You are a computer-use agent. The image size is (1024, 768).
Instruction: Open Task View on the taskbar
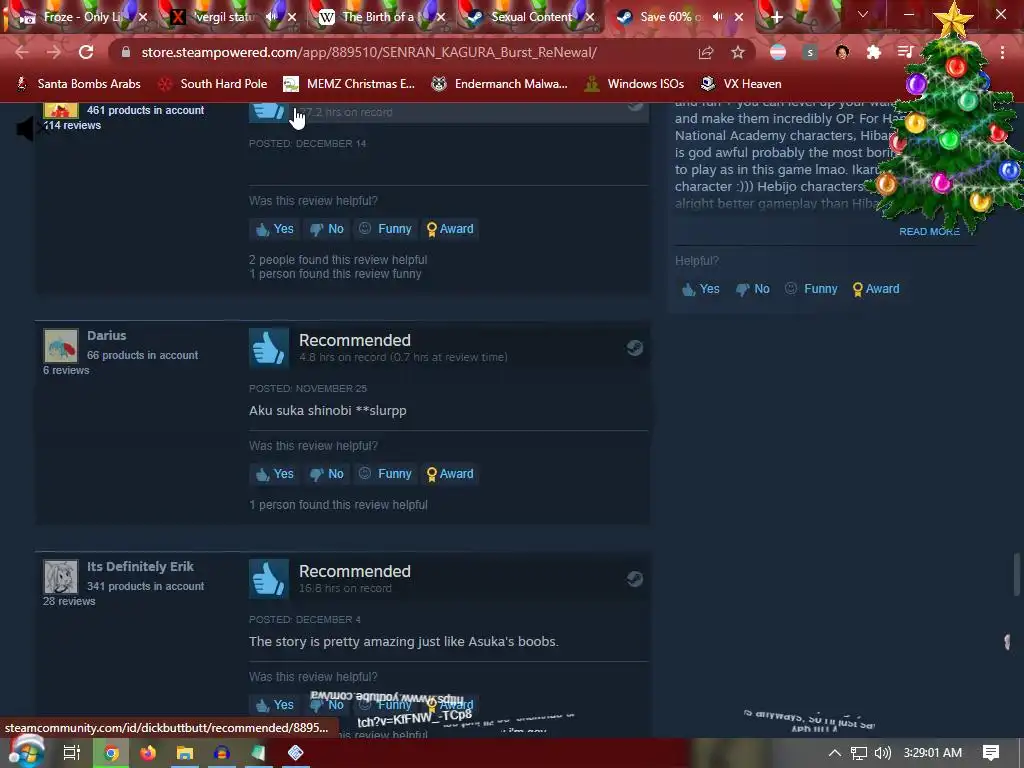point(72,753)
